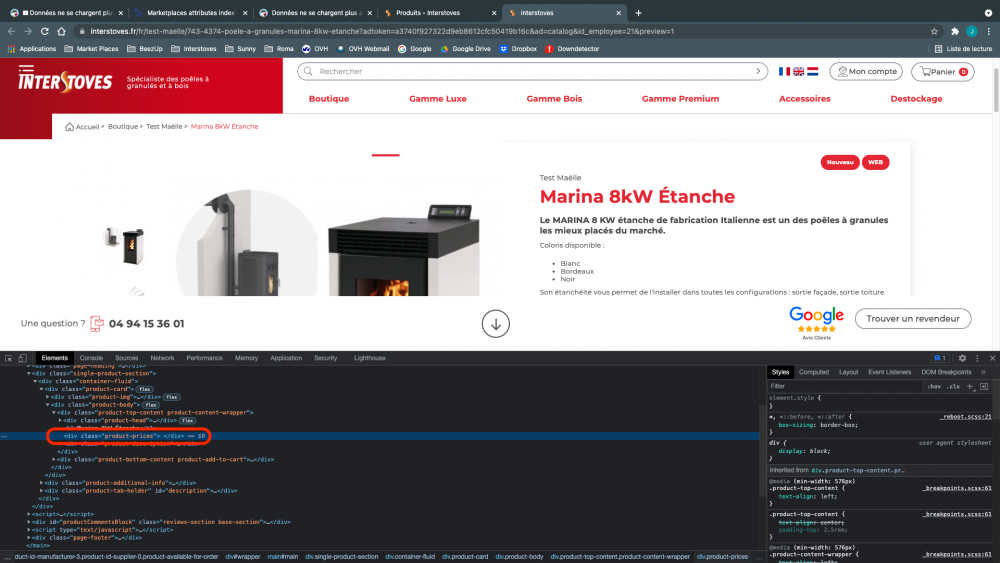The width and height of the screenshot is (1000, 563).
Task: Collapse the product-card div node
Action: point(41,389)
